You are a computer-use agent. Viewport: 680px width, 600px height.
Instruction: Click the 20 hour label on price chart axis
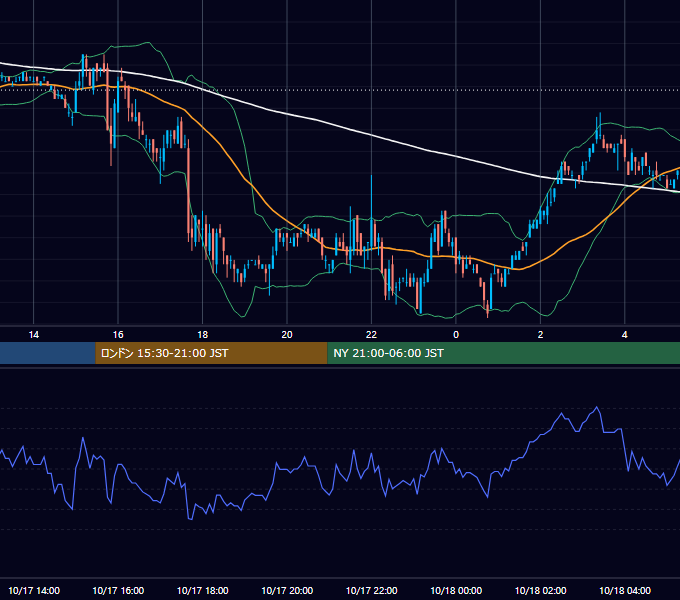click(x=287, y=335)
